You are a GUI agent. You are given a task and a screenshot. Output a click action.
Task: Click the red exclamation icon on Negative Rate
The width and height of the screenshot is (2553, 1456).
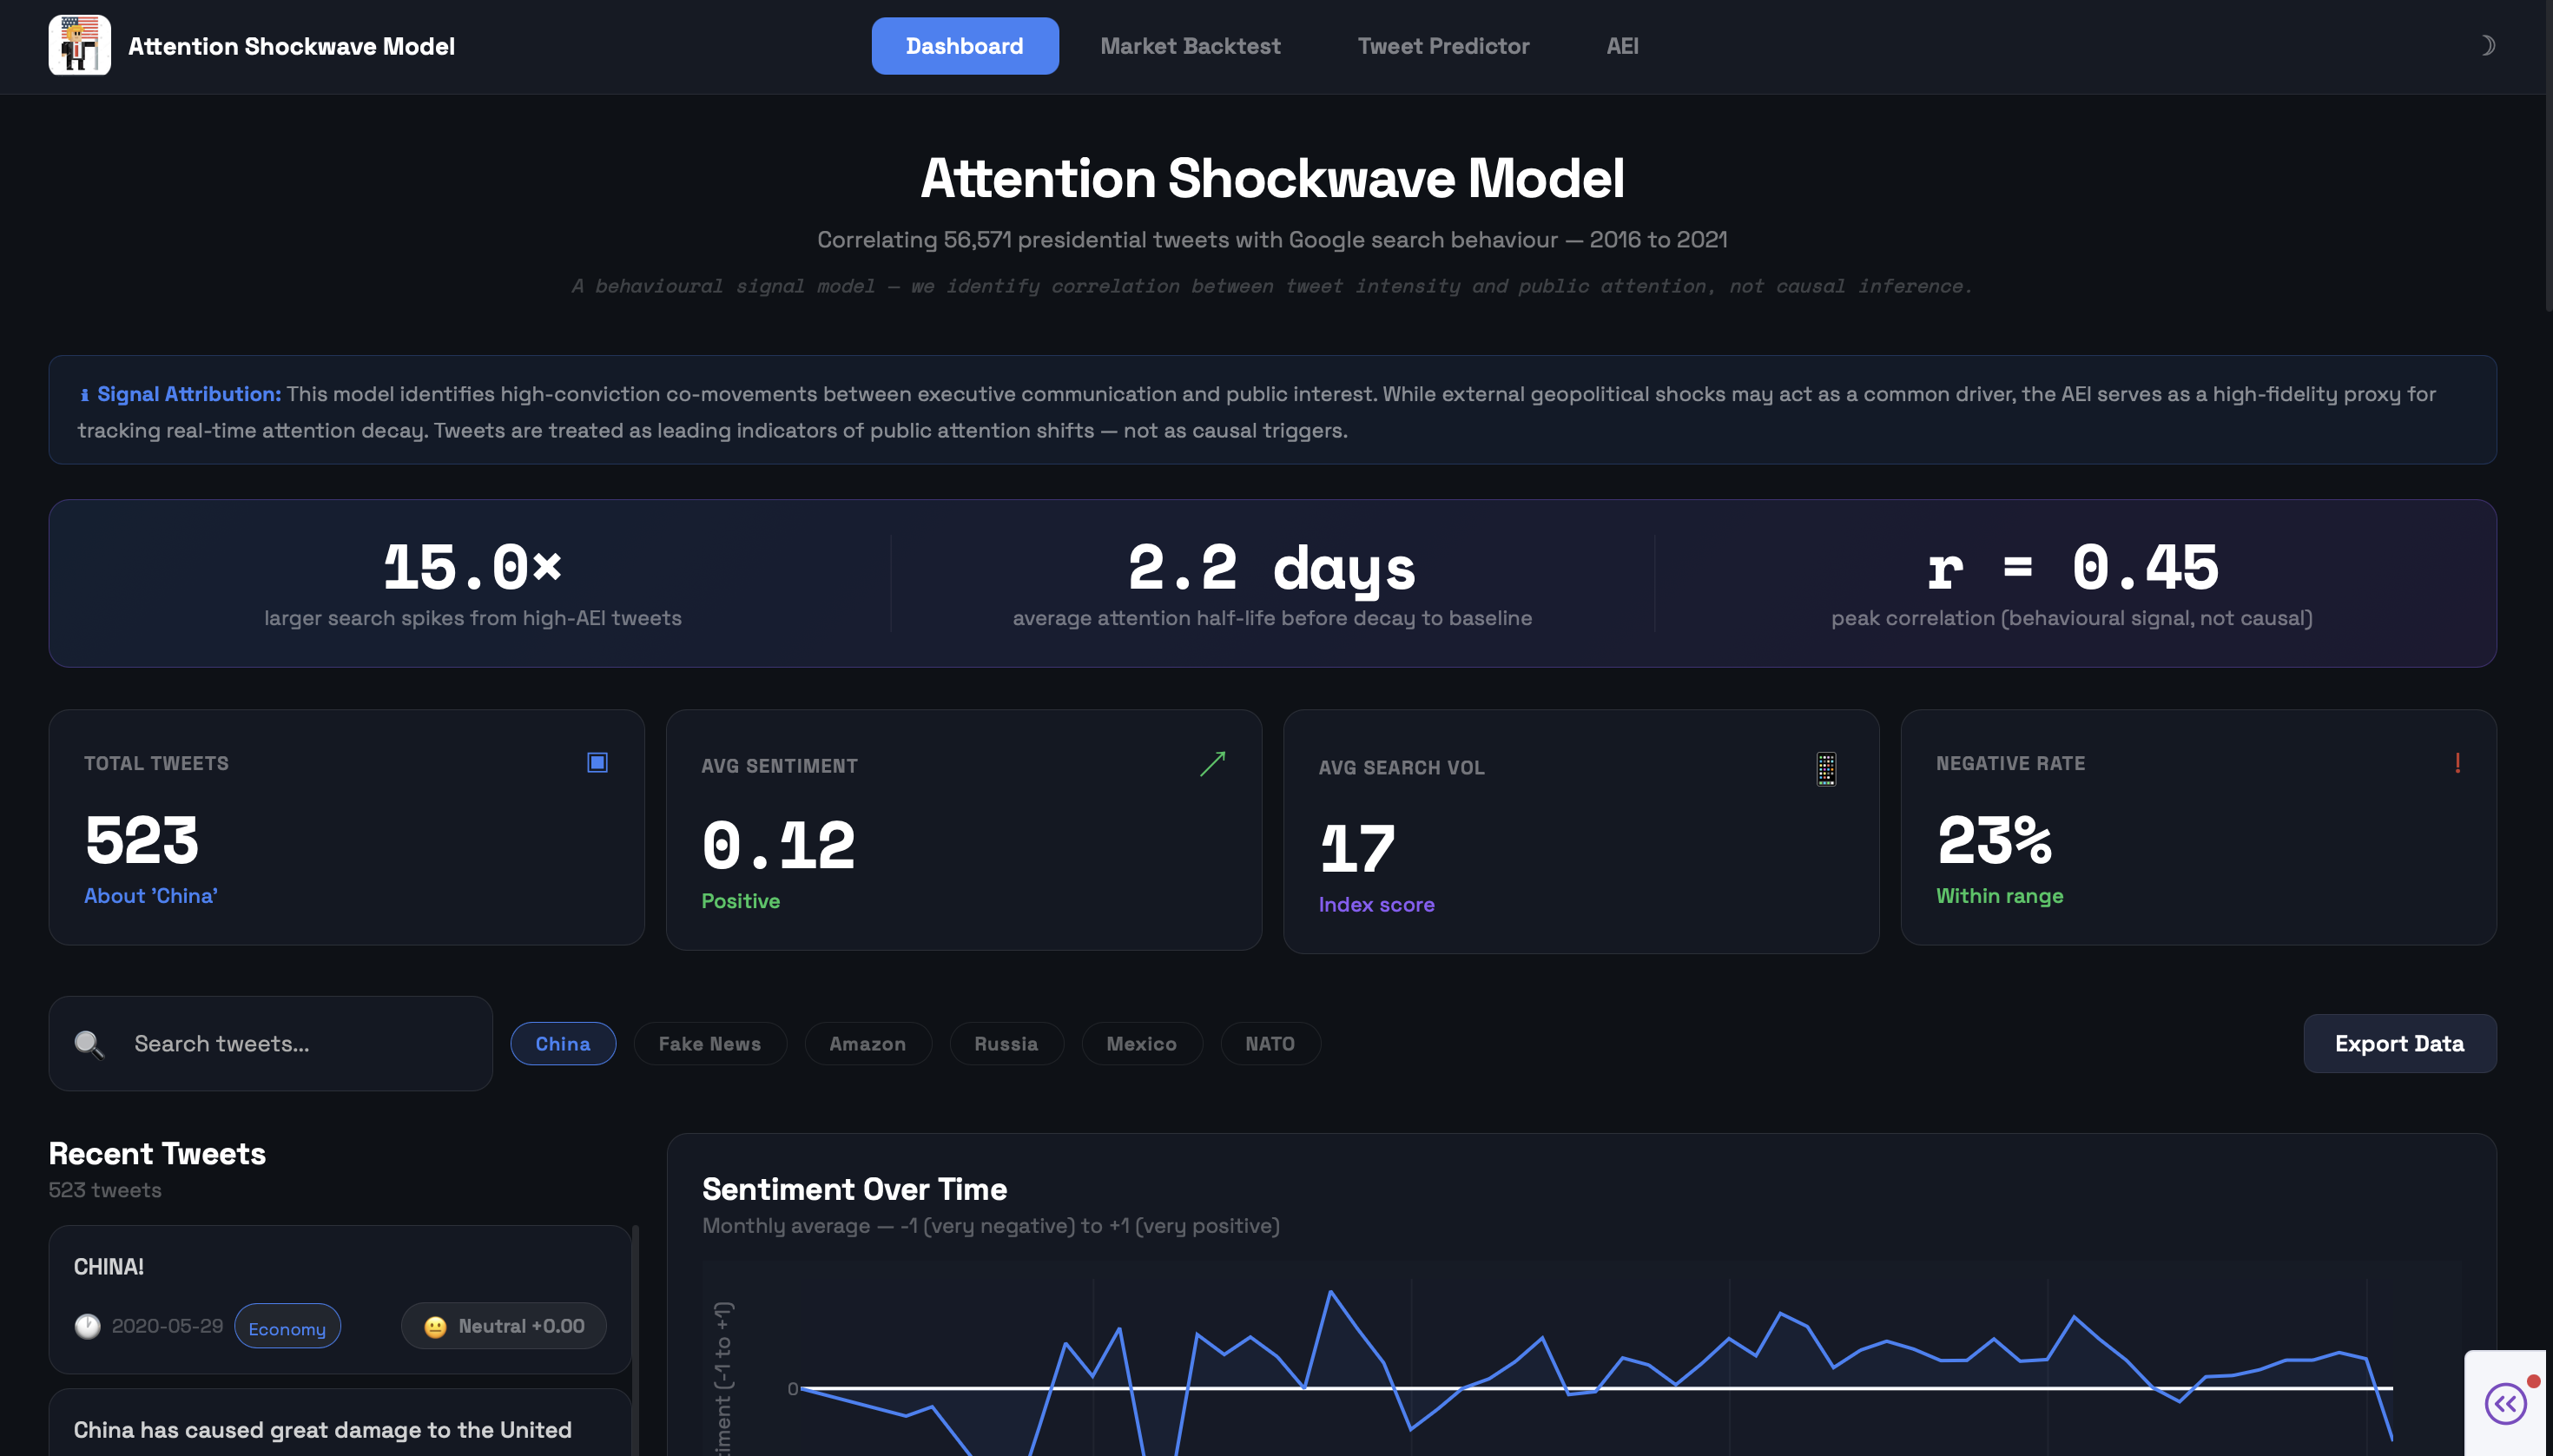coord(2457,763)
